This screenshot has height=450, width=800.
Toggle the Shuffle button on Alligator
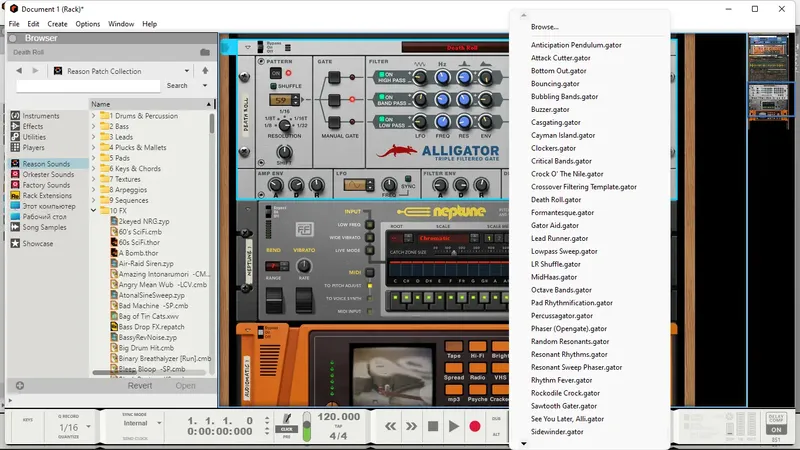[273, 86]
